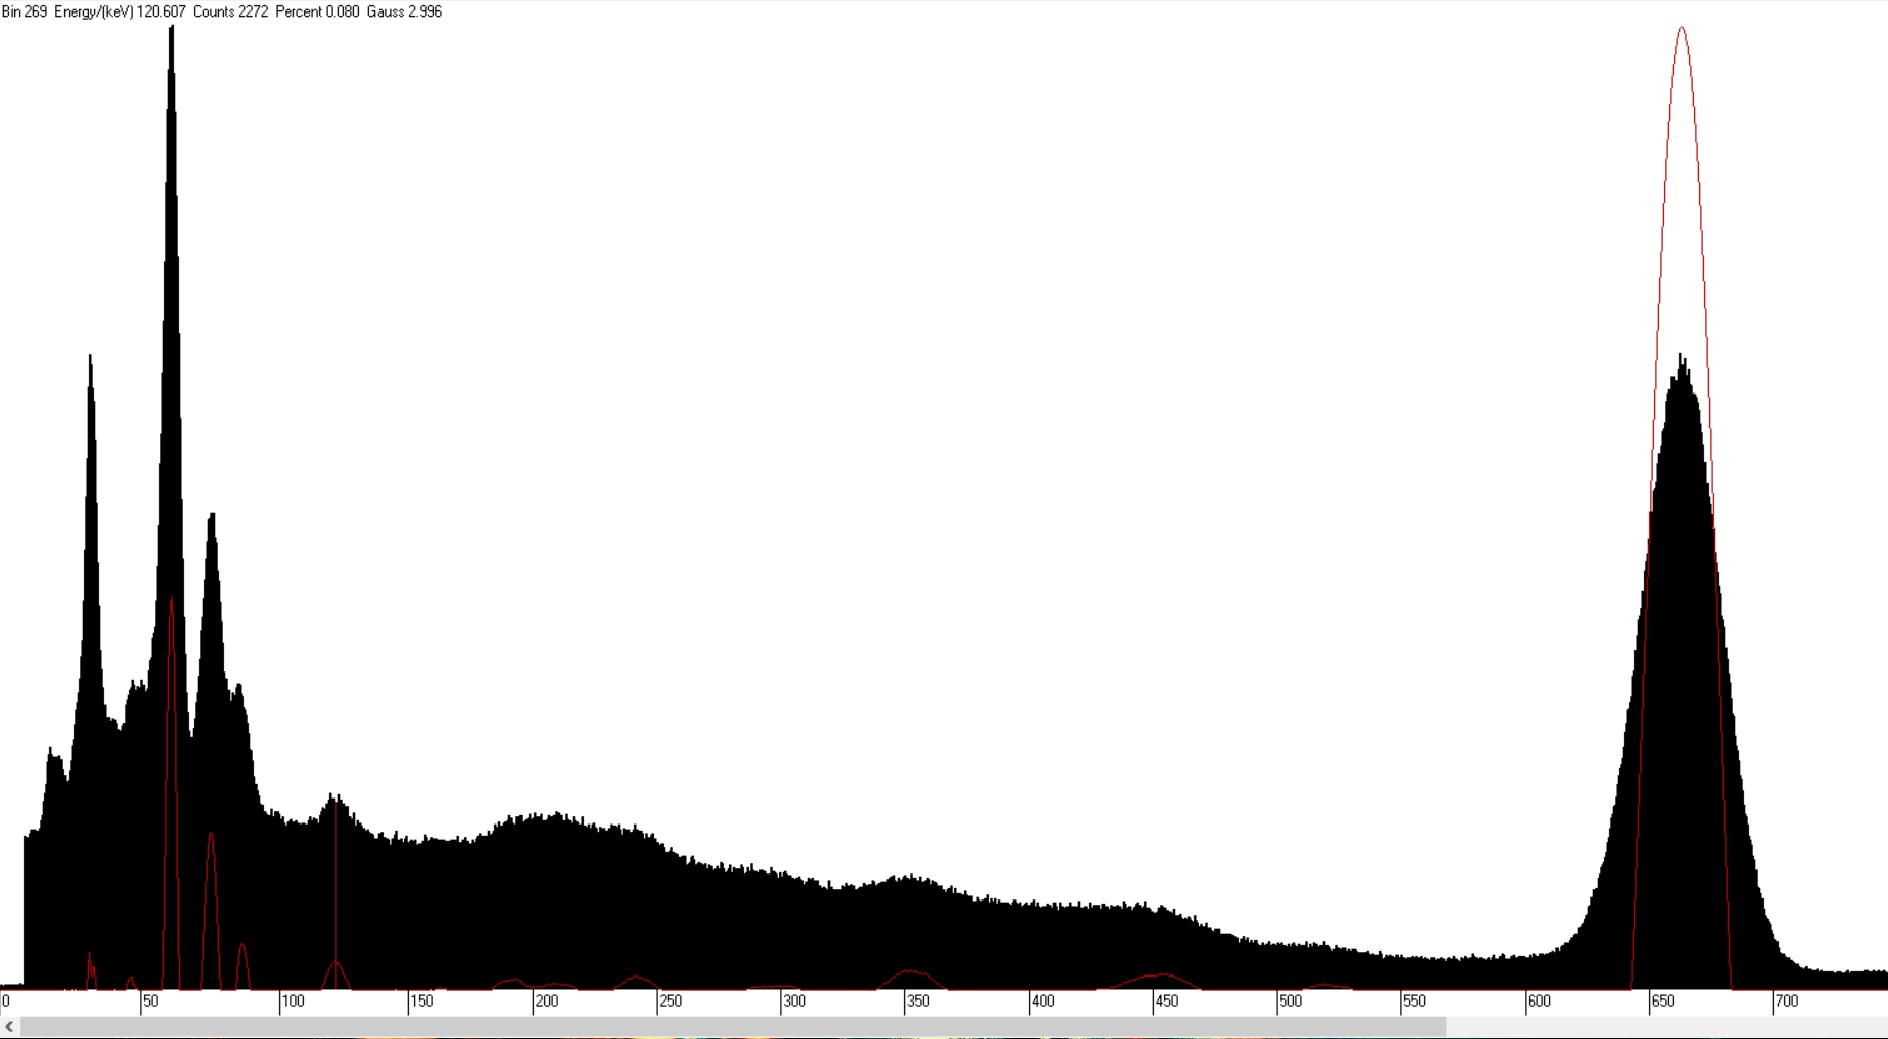Click the horizontal scrollbar thumb
1888x1039 pixels.
(732, 1027)
